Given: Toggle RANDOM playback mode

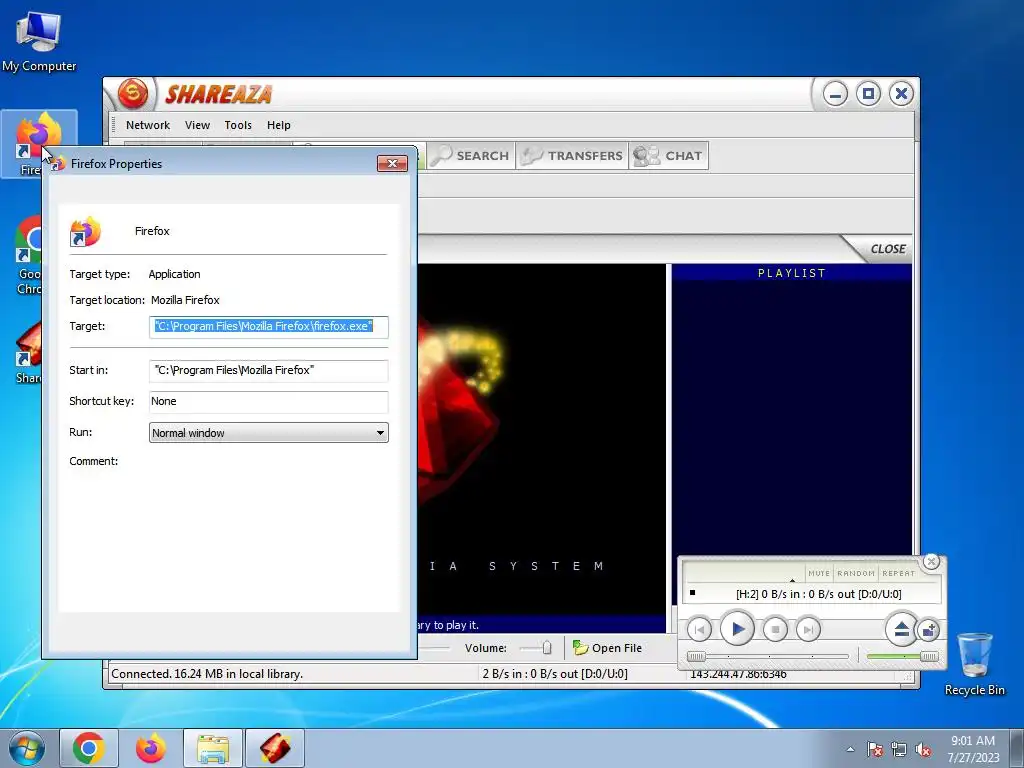Looking at the screenshot, I should coord(856,573).
